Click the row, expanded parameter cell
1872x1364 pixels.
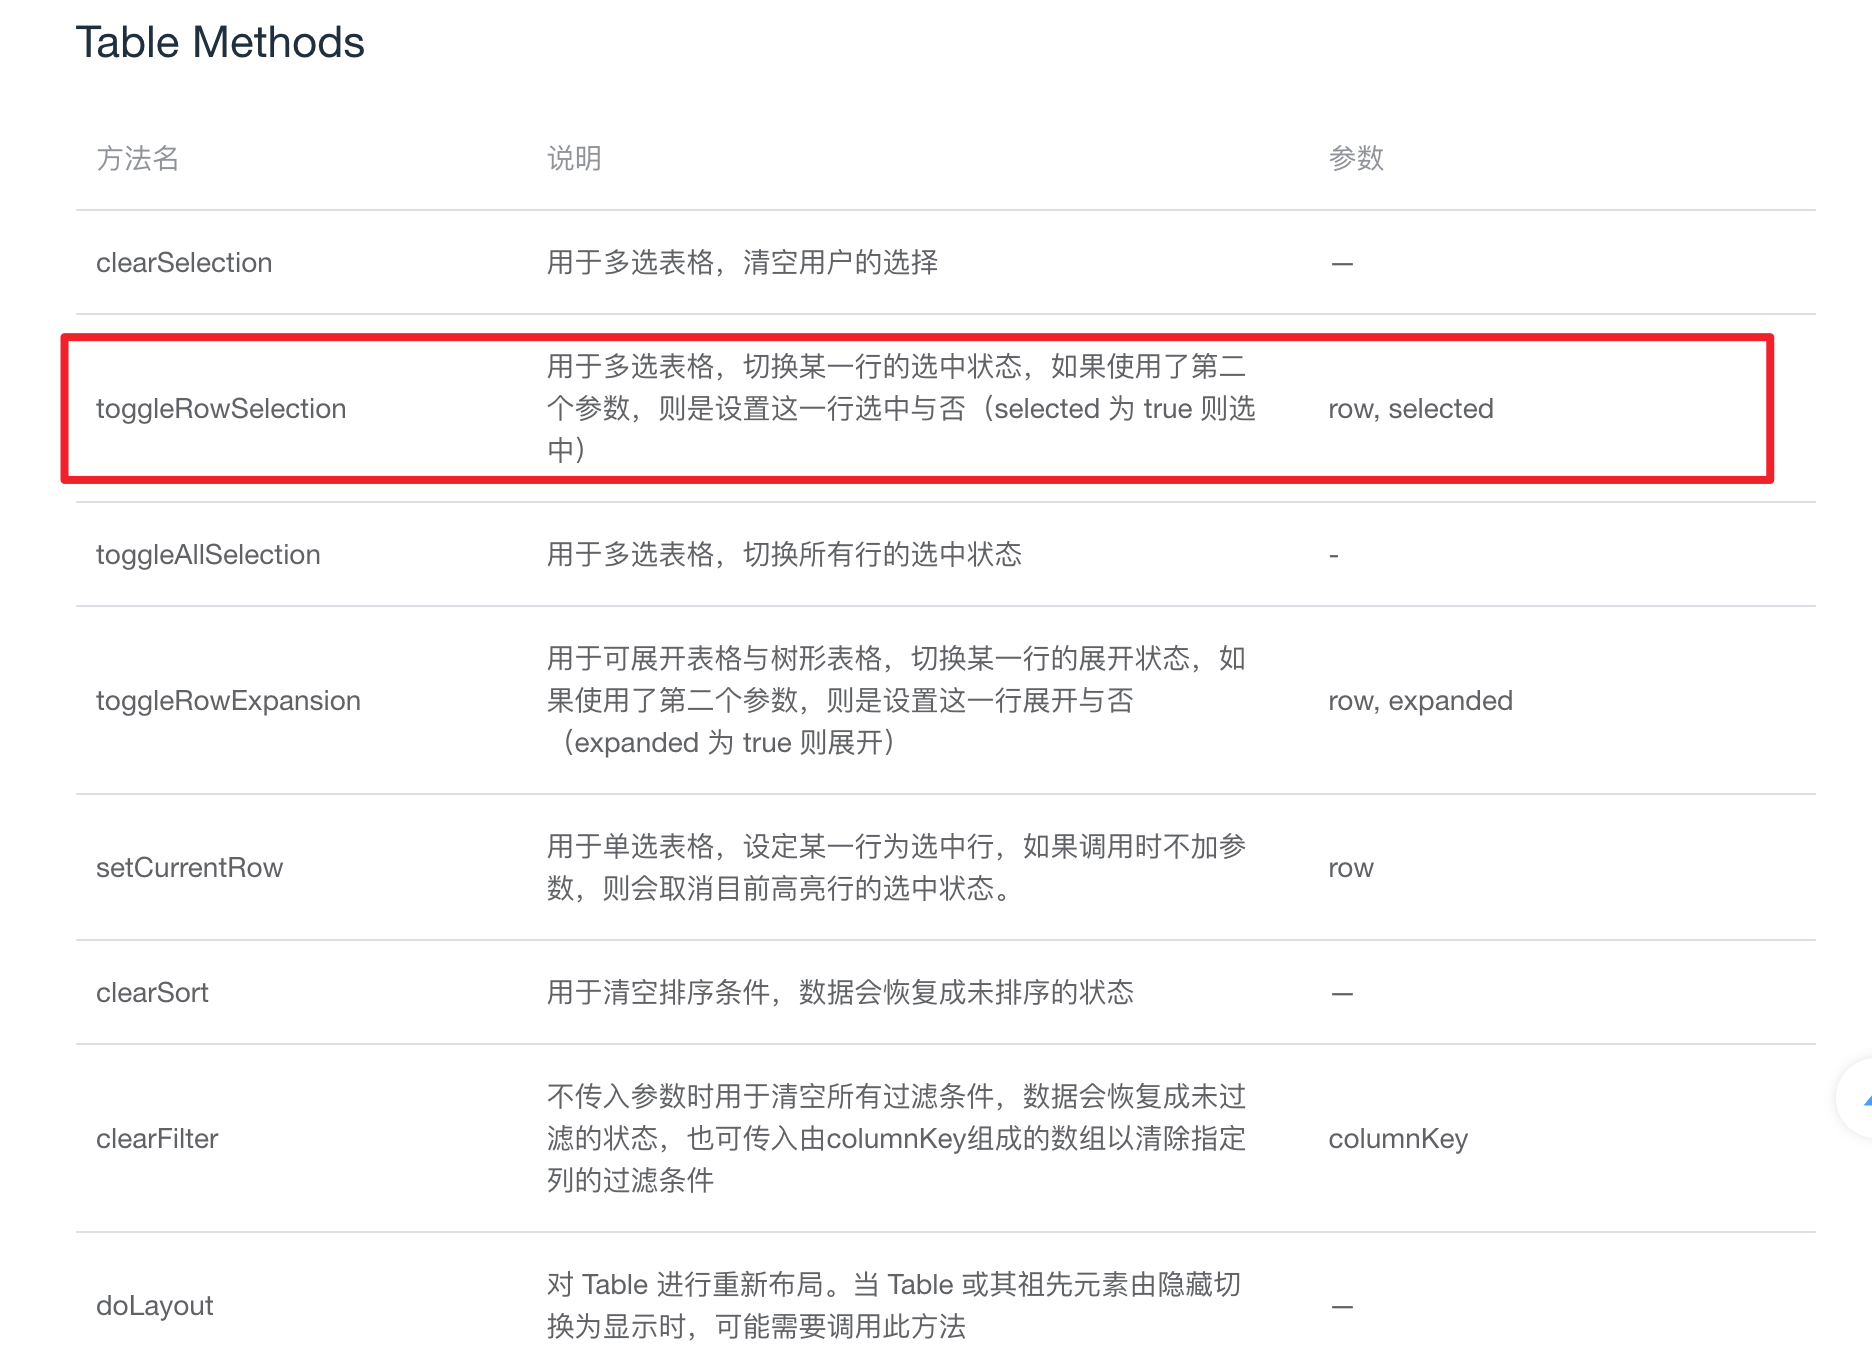click(1420, 700)
